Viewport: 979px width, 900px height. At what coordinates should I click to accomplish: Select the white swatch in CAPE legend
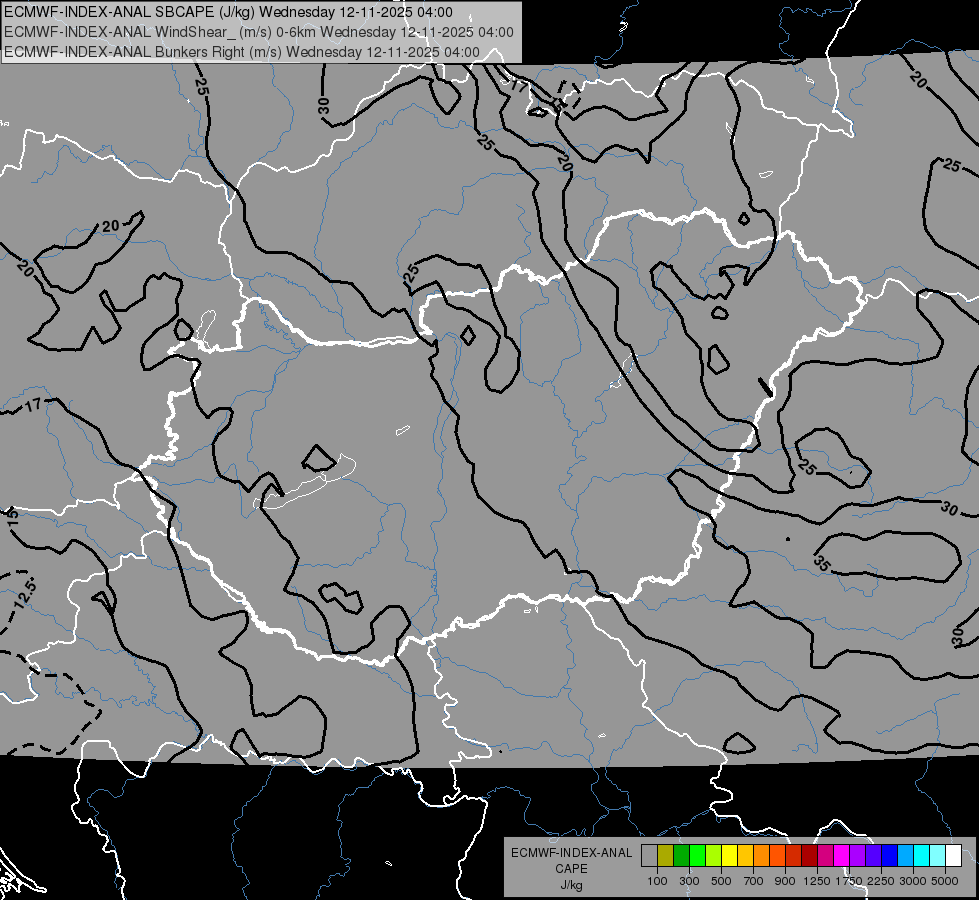tap(954, 856)
